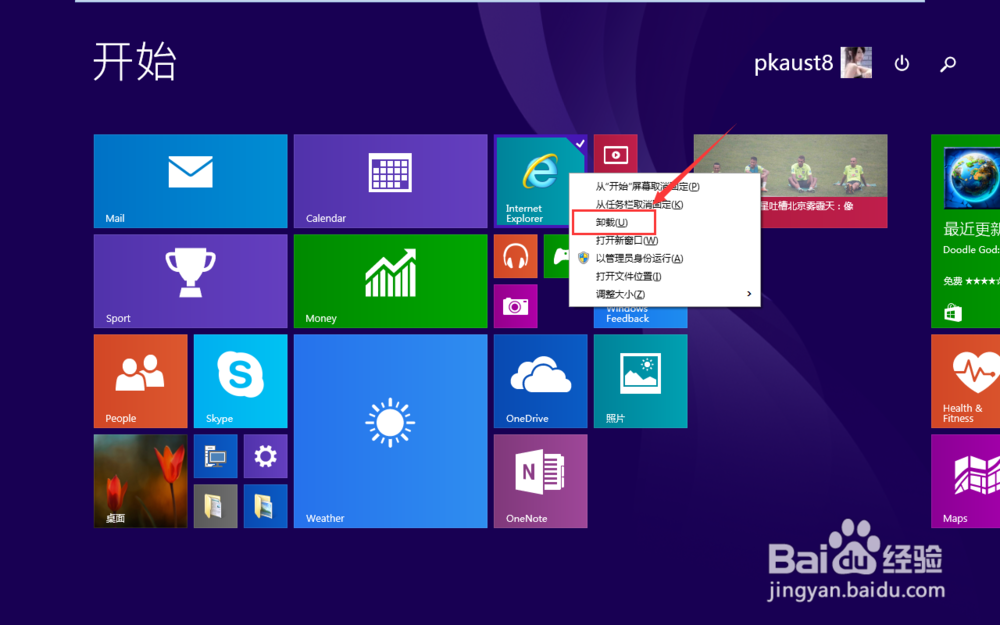Open the Store tile with Doodle God

tap(966, 231)
